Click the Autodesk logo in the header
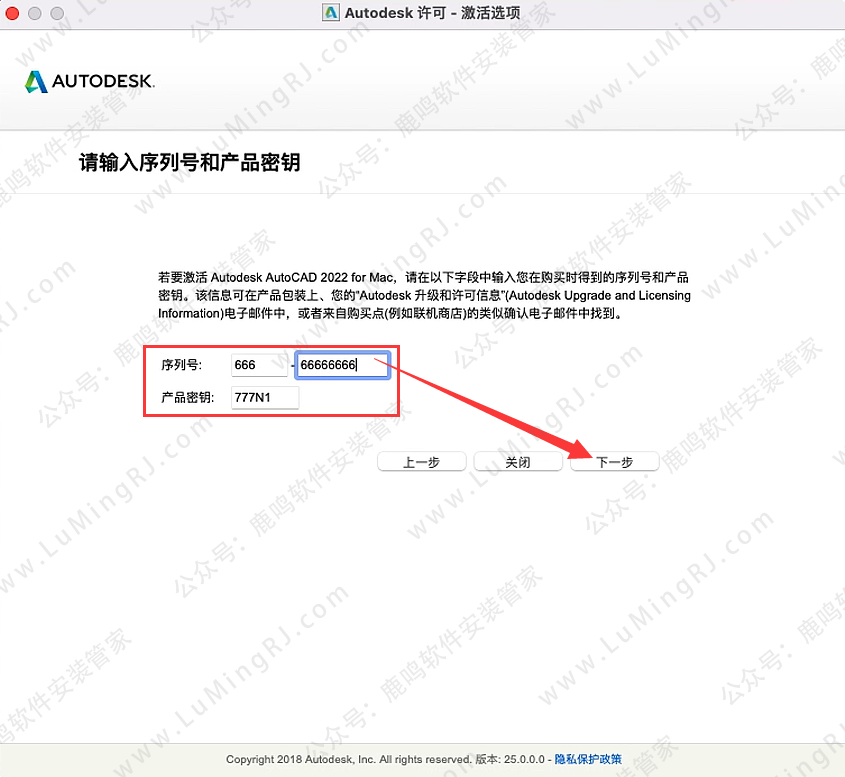Viewport: 845px width, 777px height. (90, 81)
